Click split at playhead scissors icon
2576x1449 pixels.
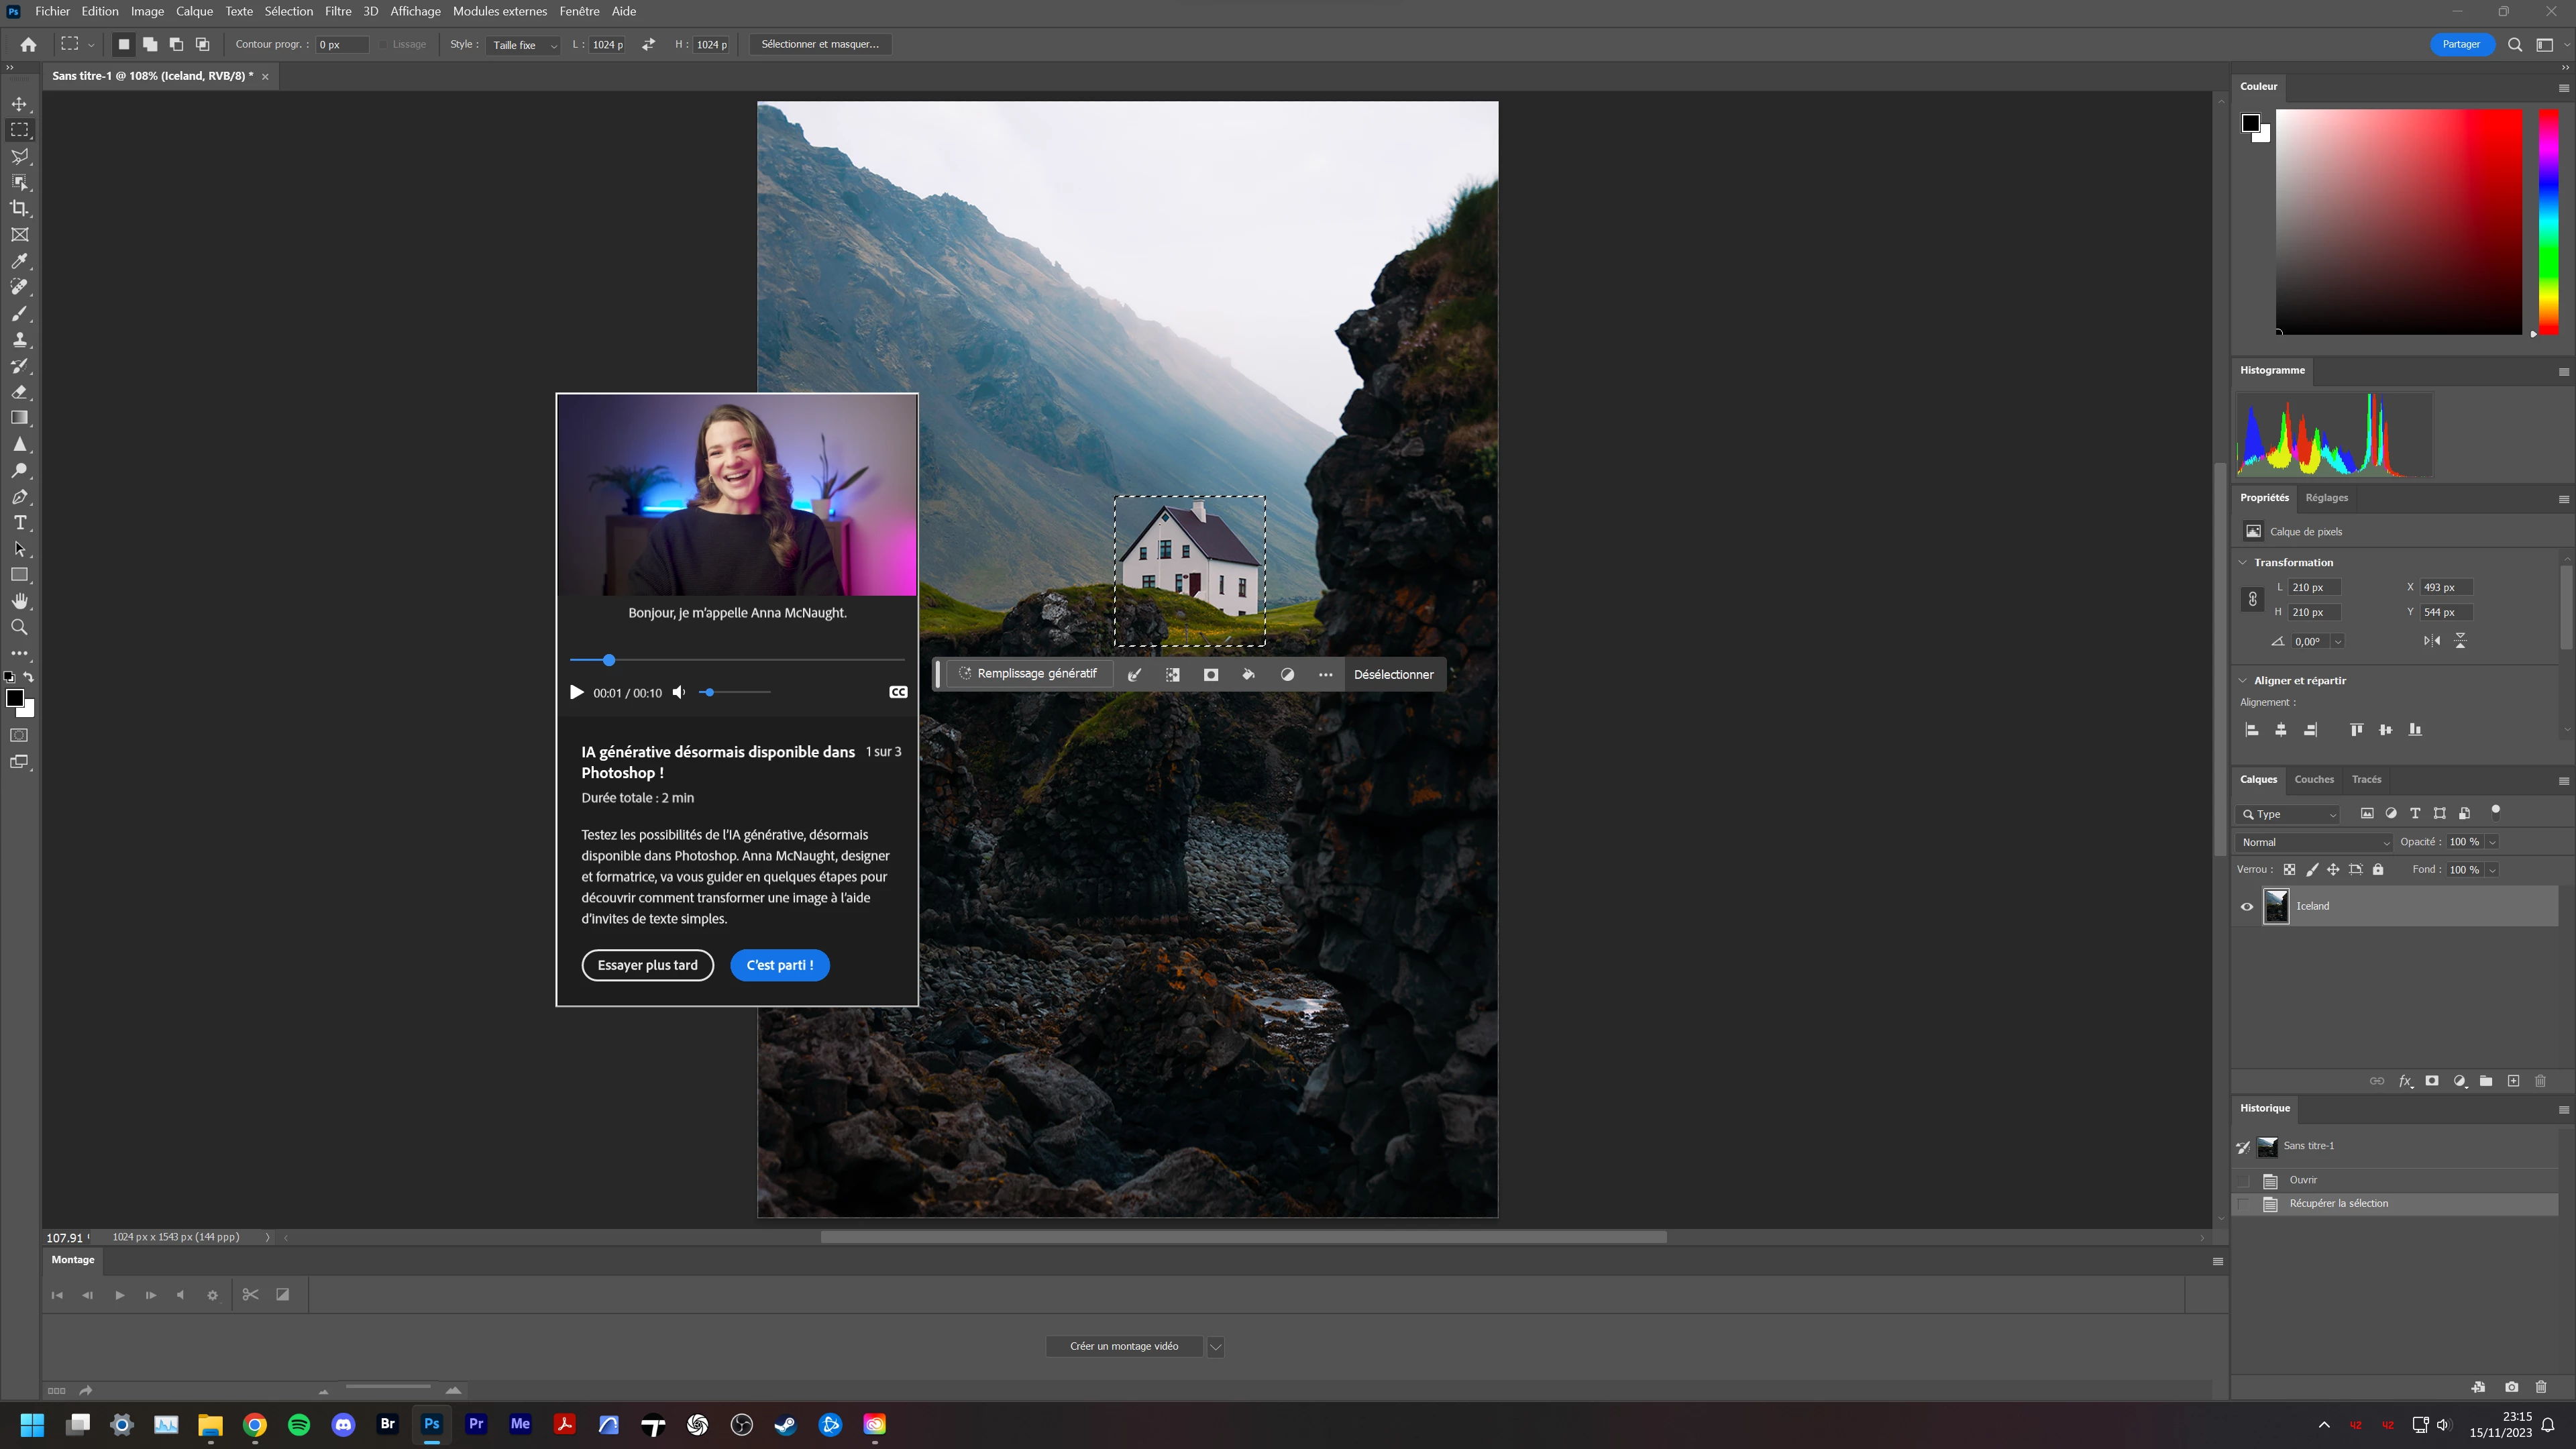[250, 1295]
